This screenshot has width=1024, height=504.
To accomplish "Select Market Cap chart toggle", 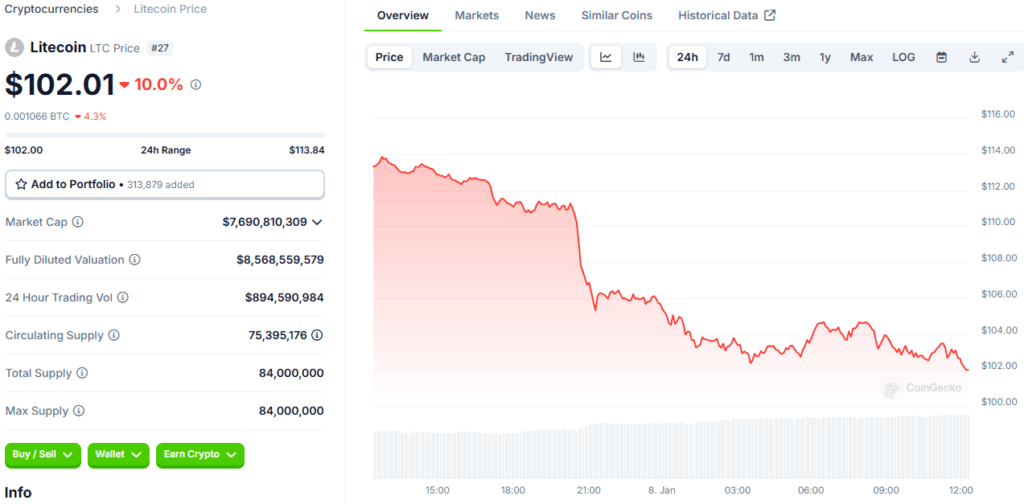I will [454, 57].
